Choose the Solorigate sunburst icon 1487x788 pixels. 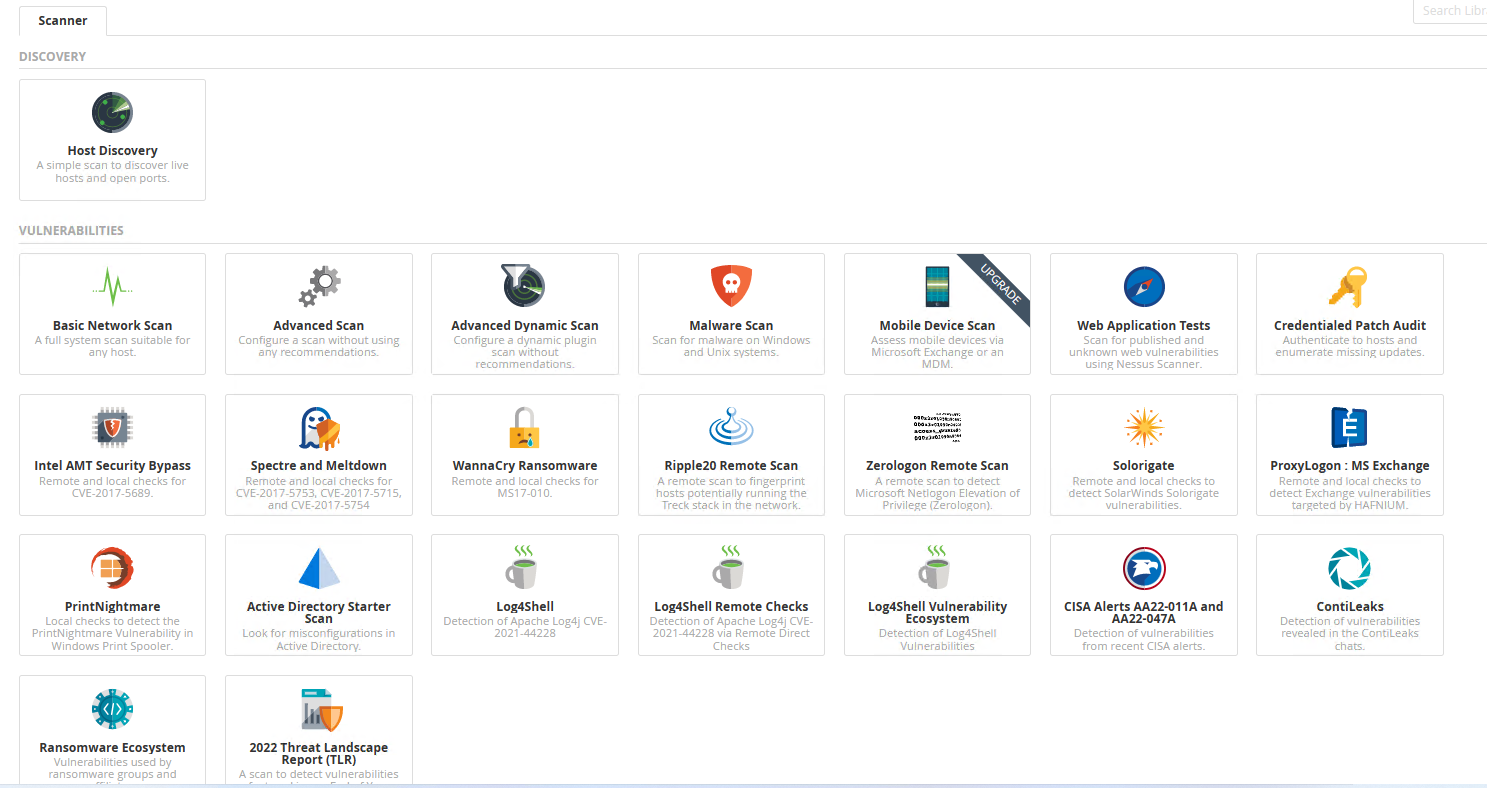1144,427
